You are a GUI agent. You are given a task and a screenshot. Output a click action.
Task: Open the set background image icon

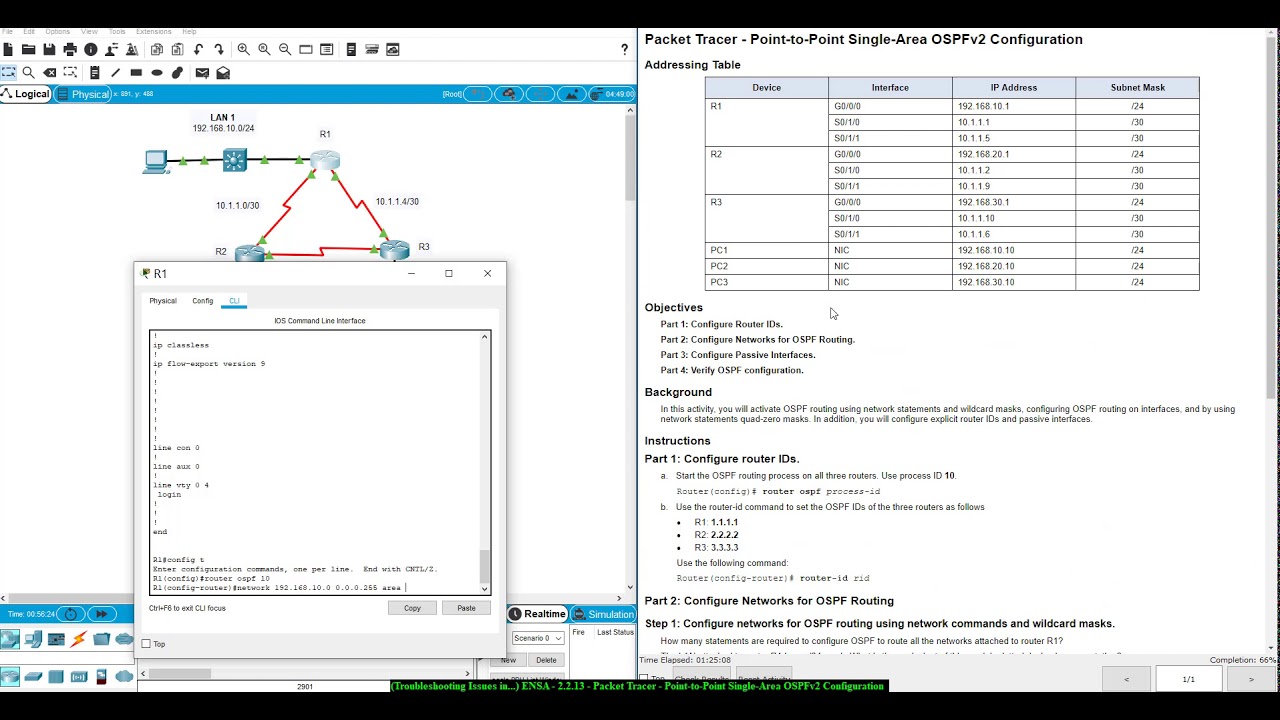[x=572, y=94]
